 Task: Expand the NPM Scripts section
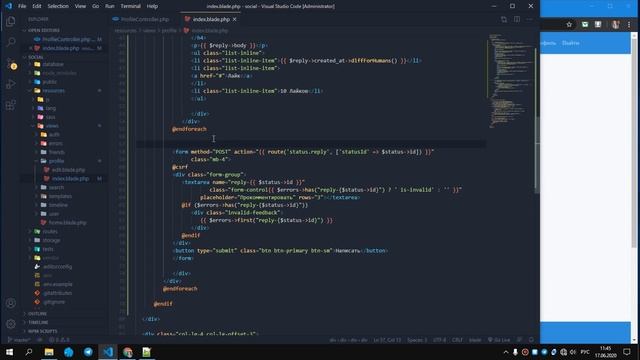click(42, 331)
